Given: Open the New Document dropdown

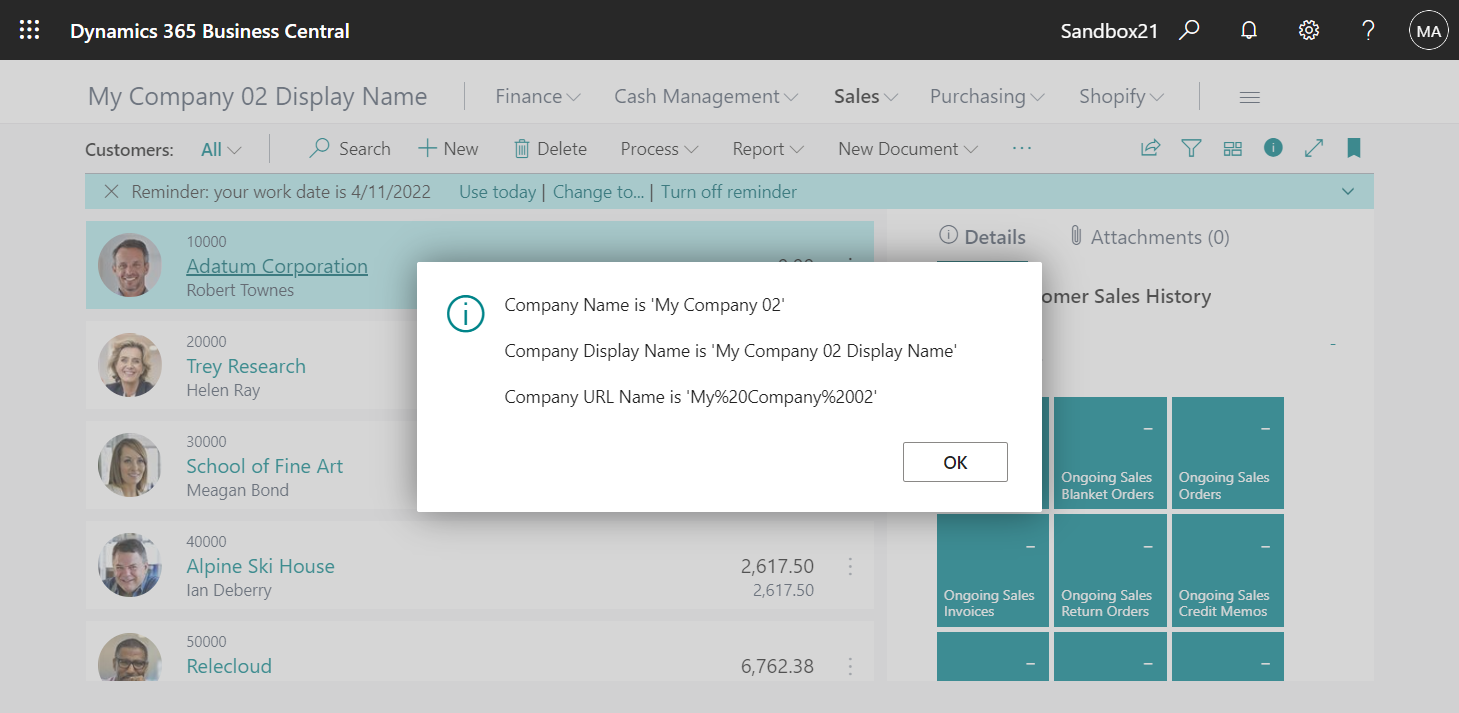Looking at the screenshot, I should [906, 148].
